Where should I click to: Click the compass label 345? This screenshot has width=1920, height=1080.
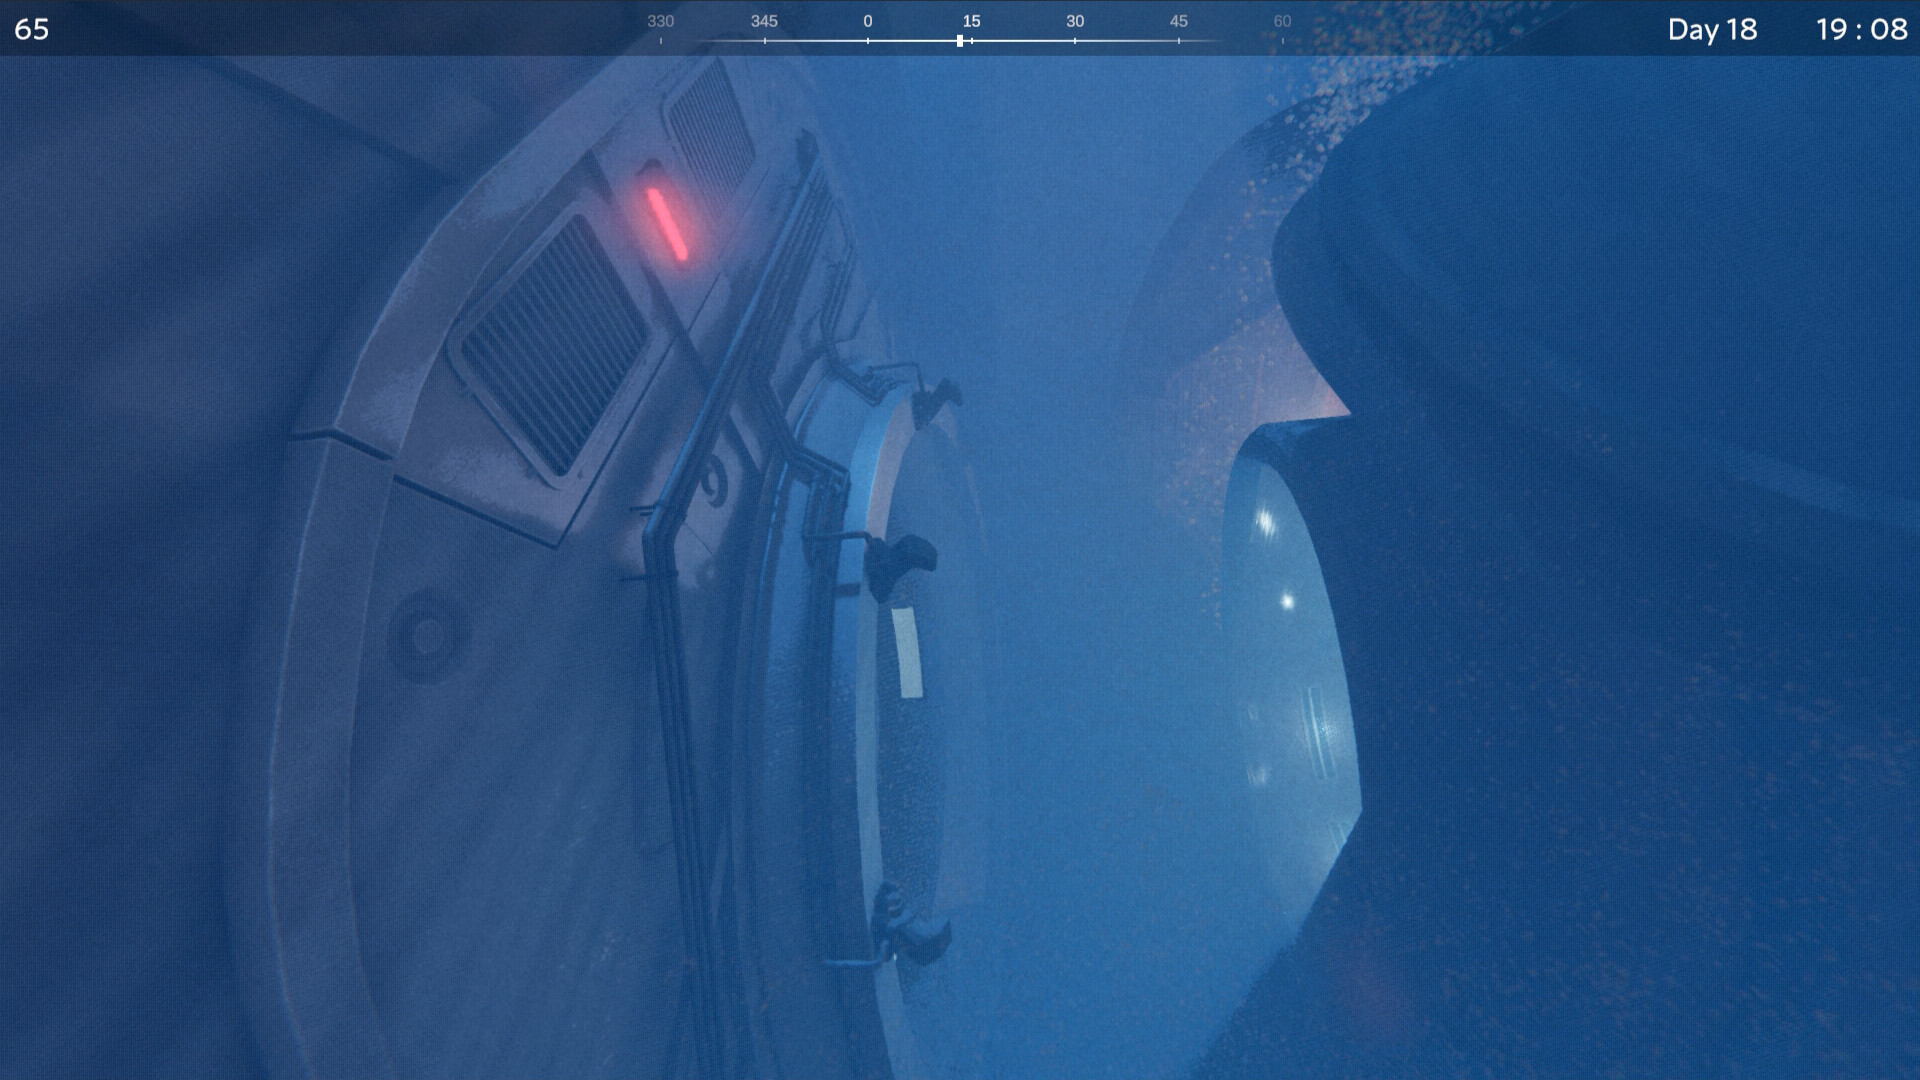[x=764, y=21]
